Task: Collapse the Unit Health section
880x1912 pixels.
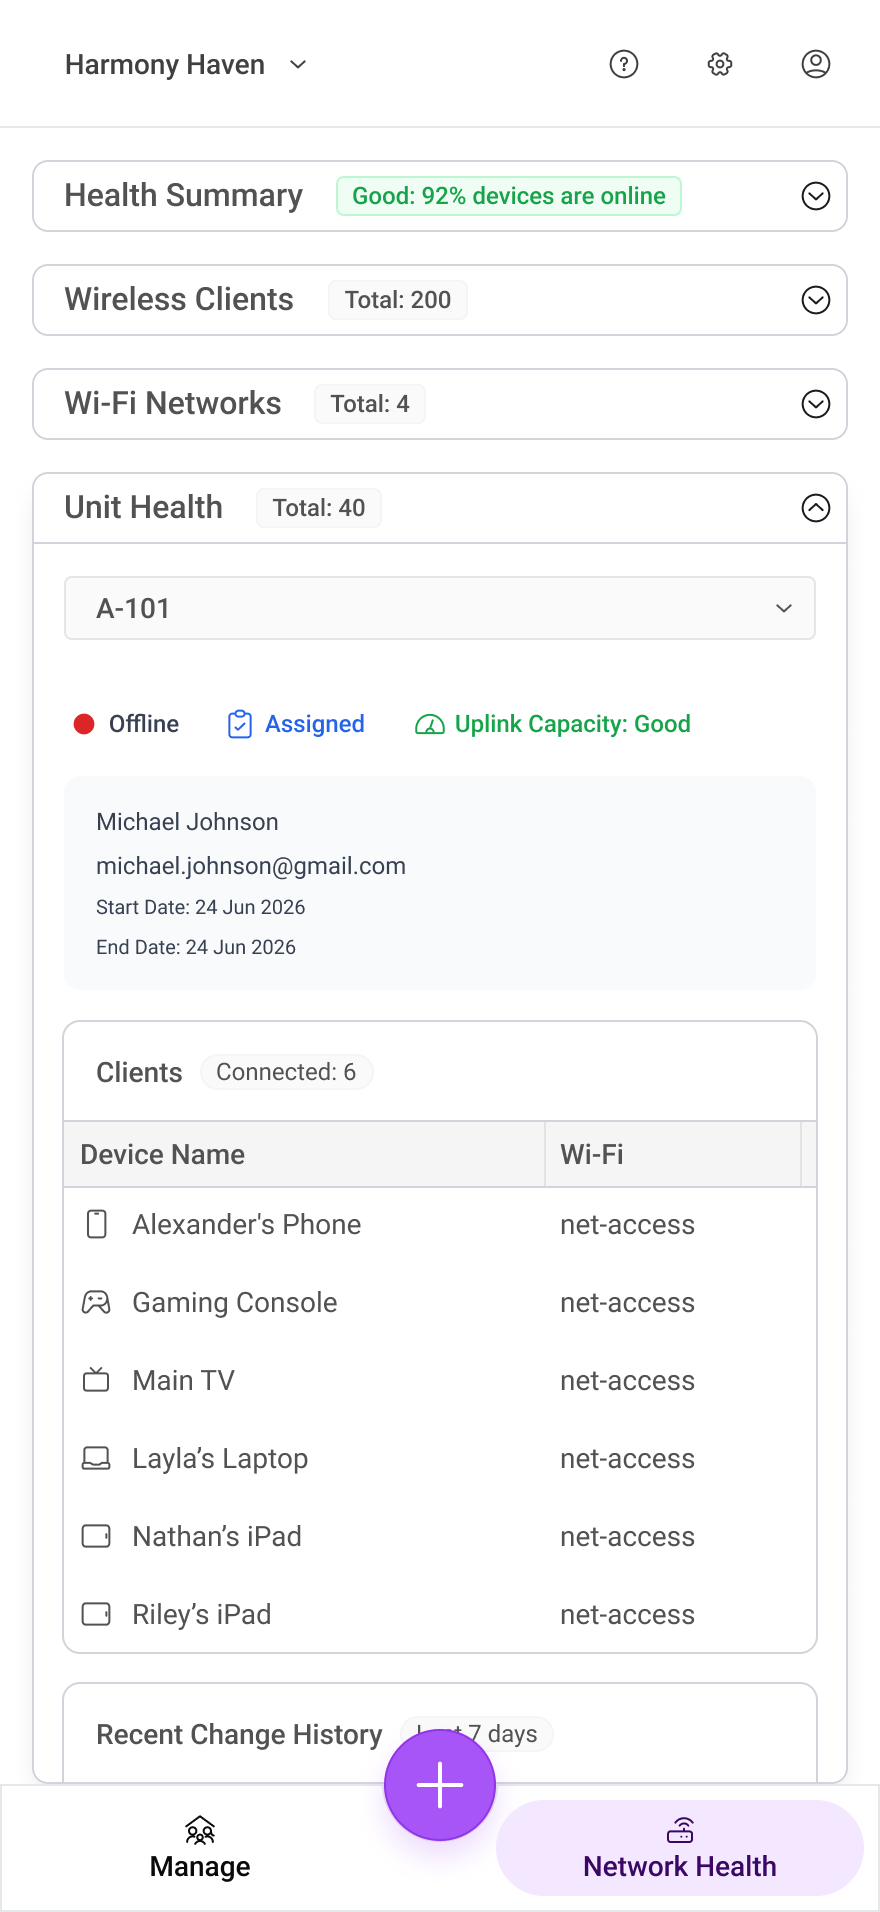Action: (x=816, y=508)
